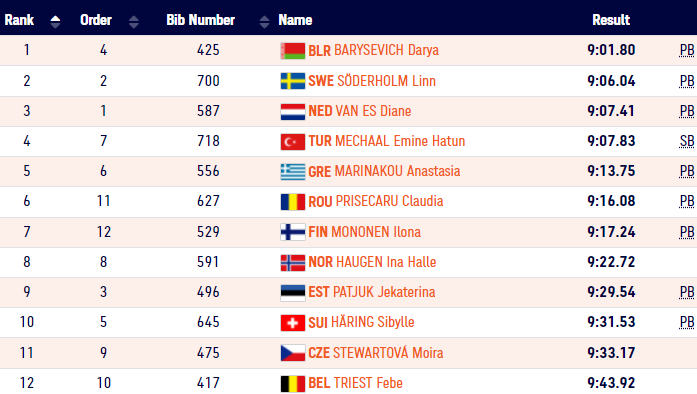697x394 pixels.
Task: Sort table by Bib Number arrow
Action: click(264, 21)
